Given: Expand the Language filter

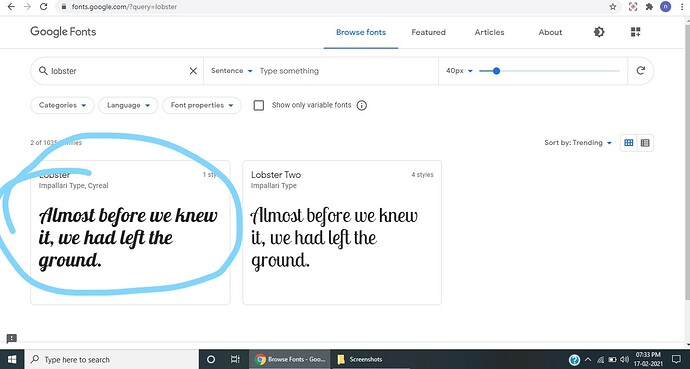Looking at the screenshot, I should (x=128, y=106).
